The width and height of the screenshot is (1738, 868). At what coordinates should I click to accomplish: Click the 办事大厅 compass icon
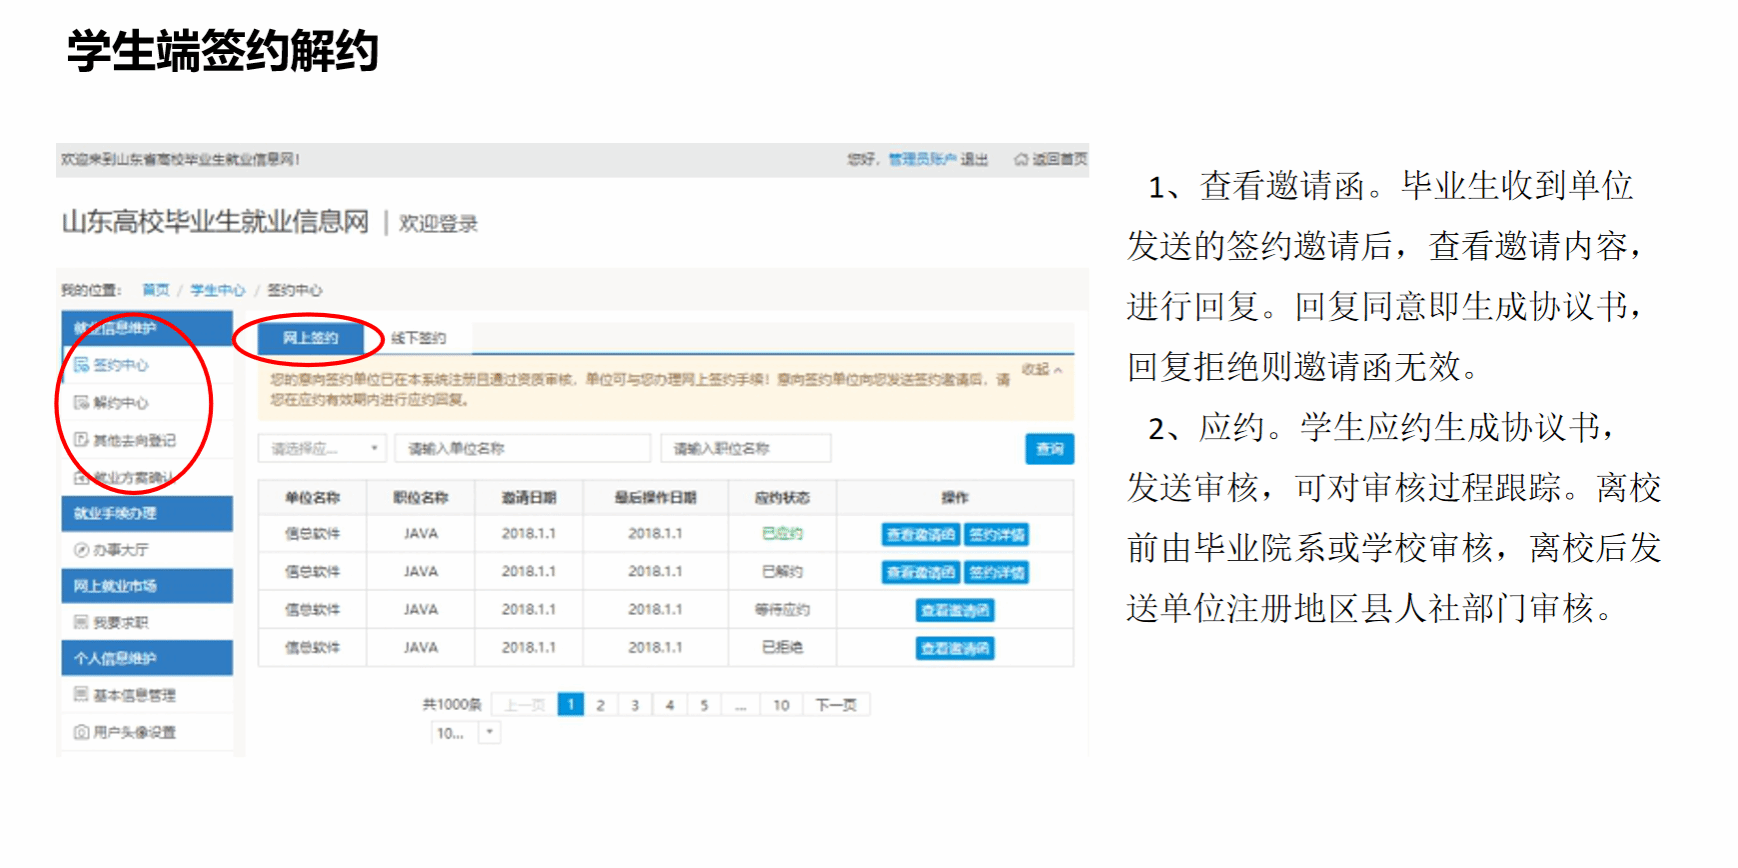click(x=82, y=550)
